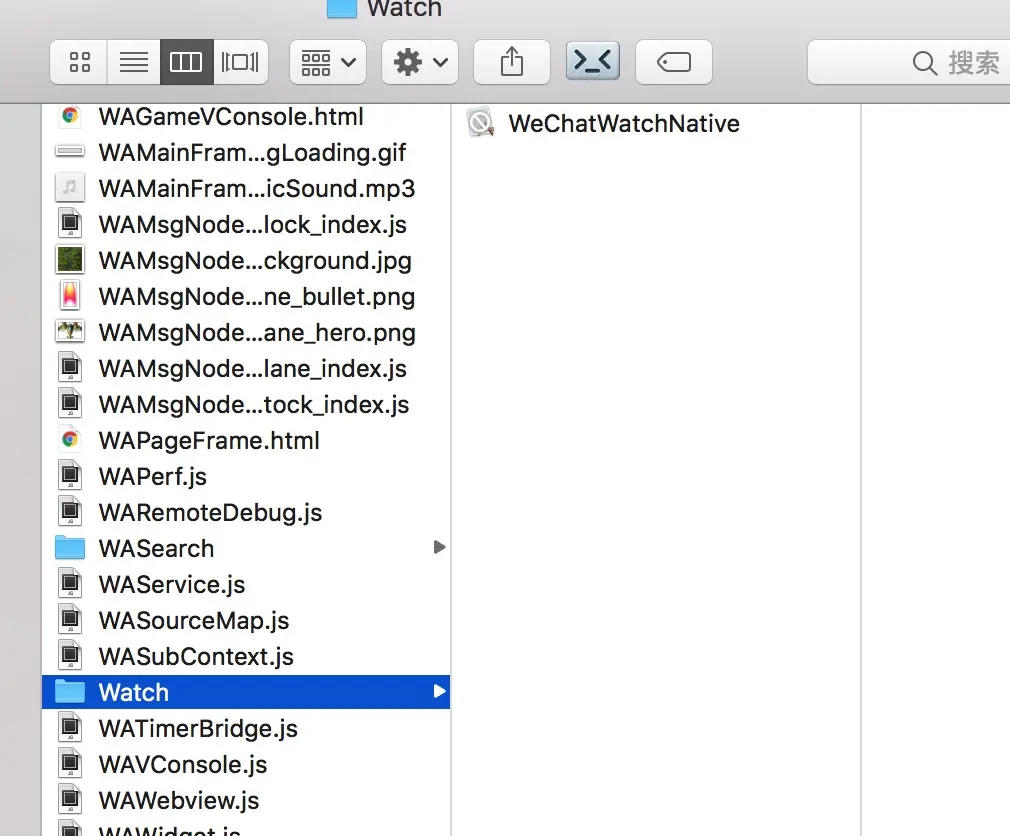Select WASubContext.js file
Screen dimensions: 1010x836
[x=245, y=657]
